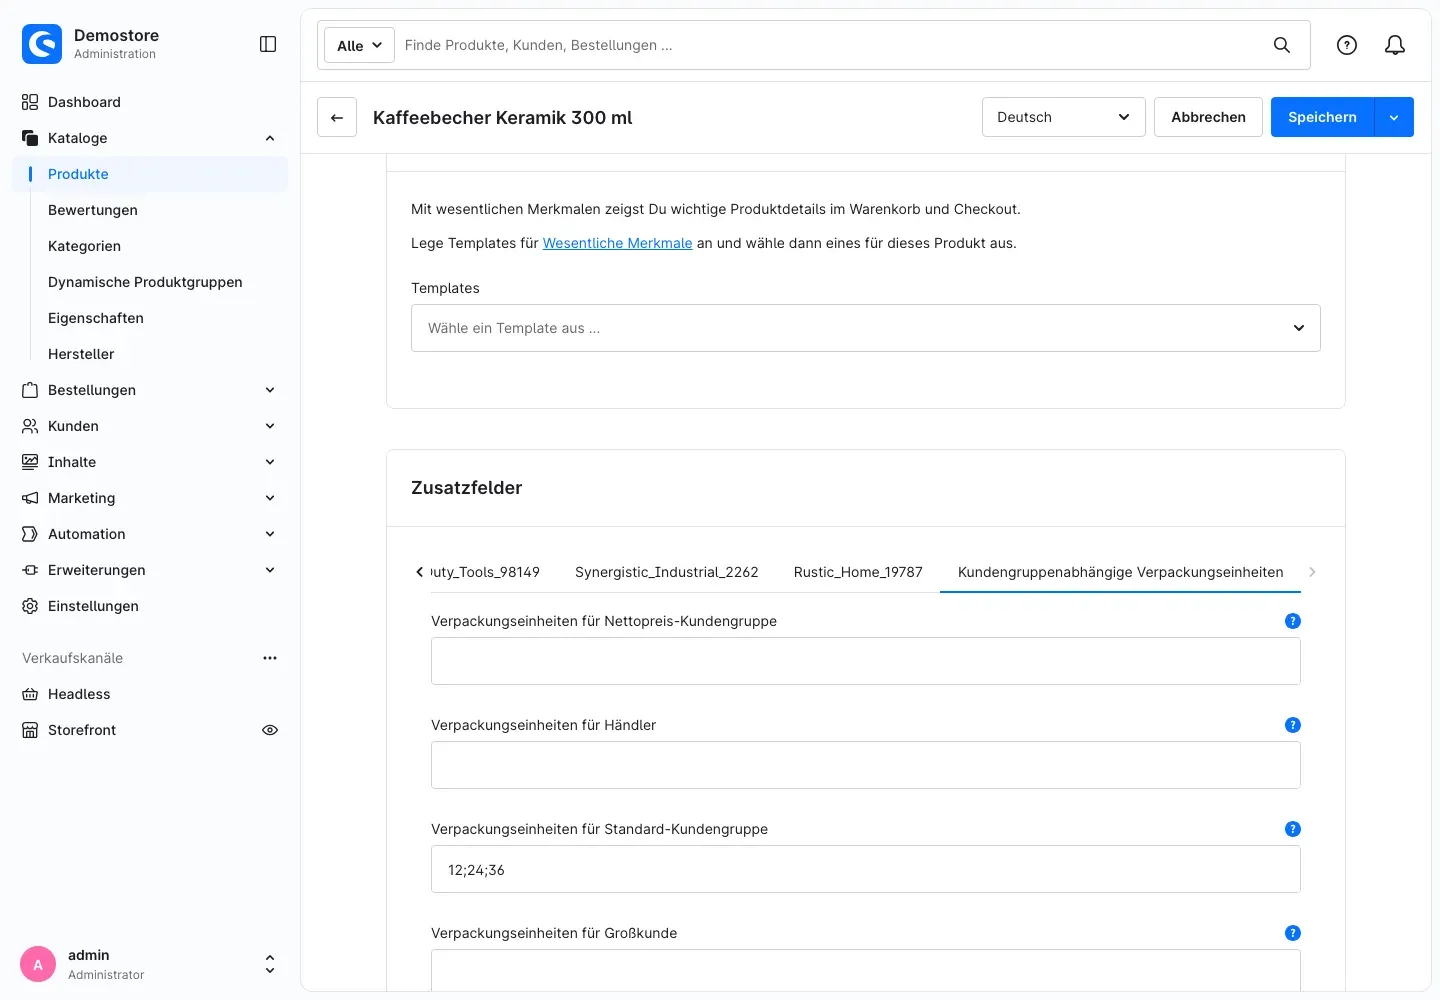
Task: Open the notifications bell
Action: pos(1395,45)
